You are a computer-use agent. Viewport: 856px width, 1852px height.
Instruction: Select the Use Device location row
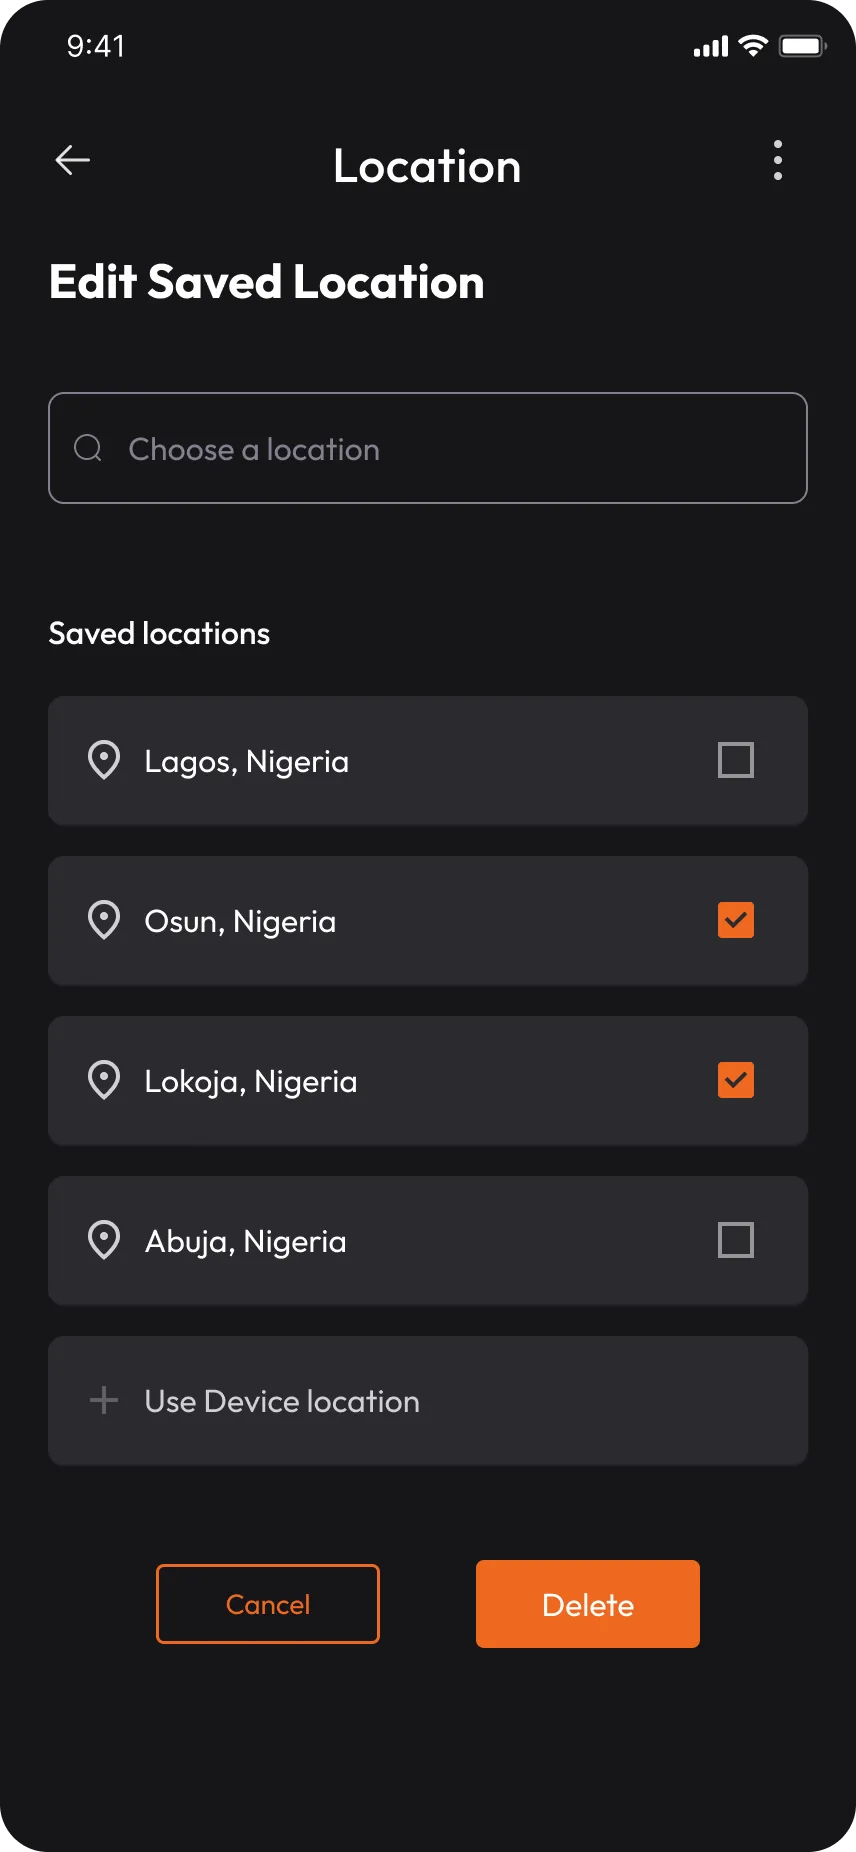pyautogui.click(x=428, y=1400)
